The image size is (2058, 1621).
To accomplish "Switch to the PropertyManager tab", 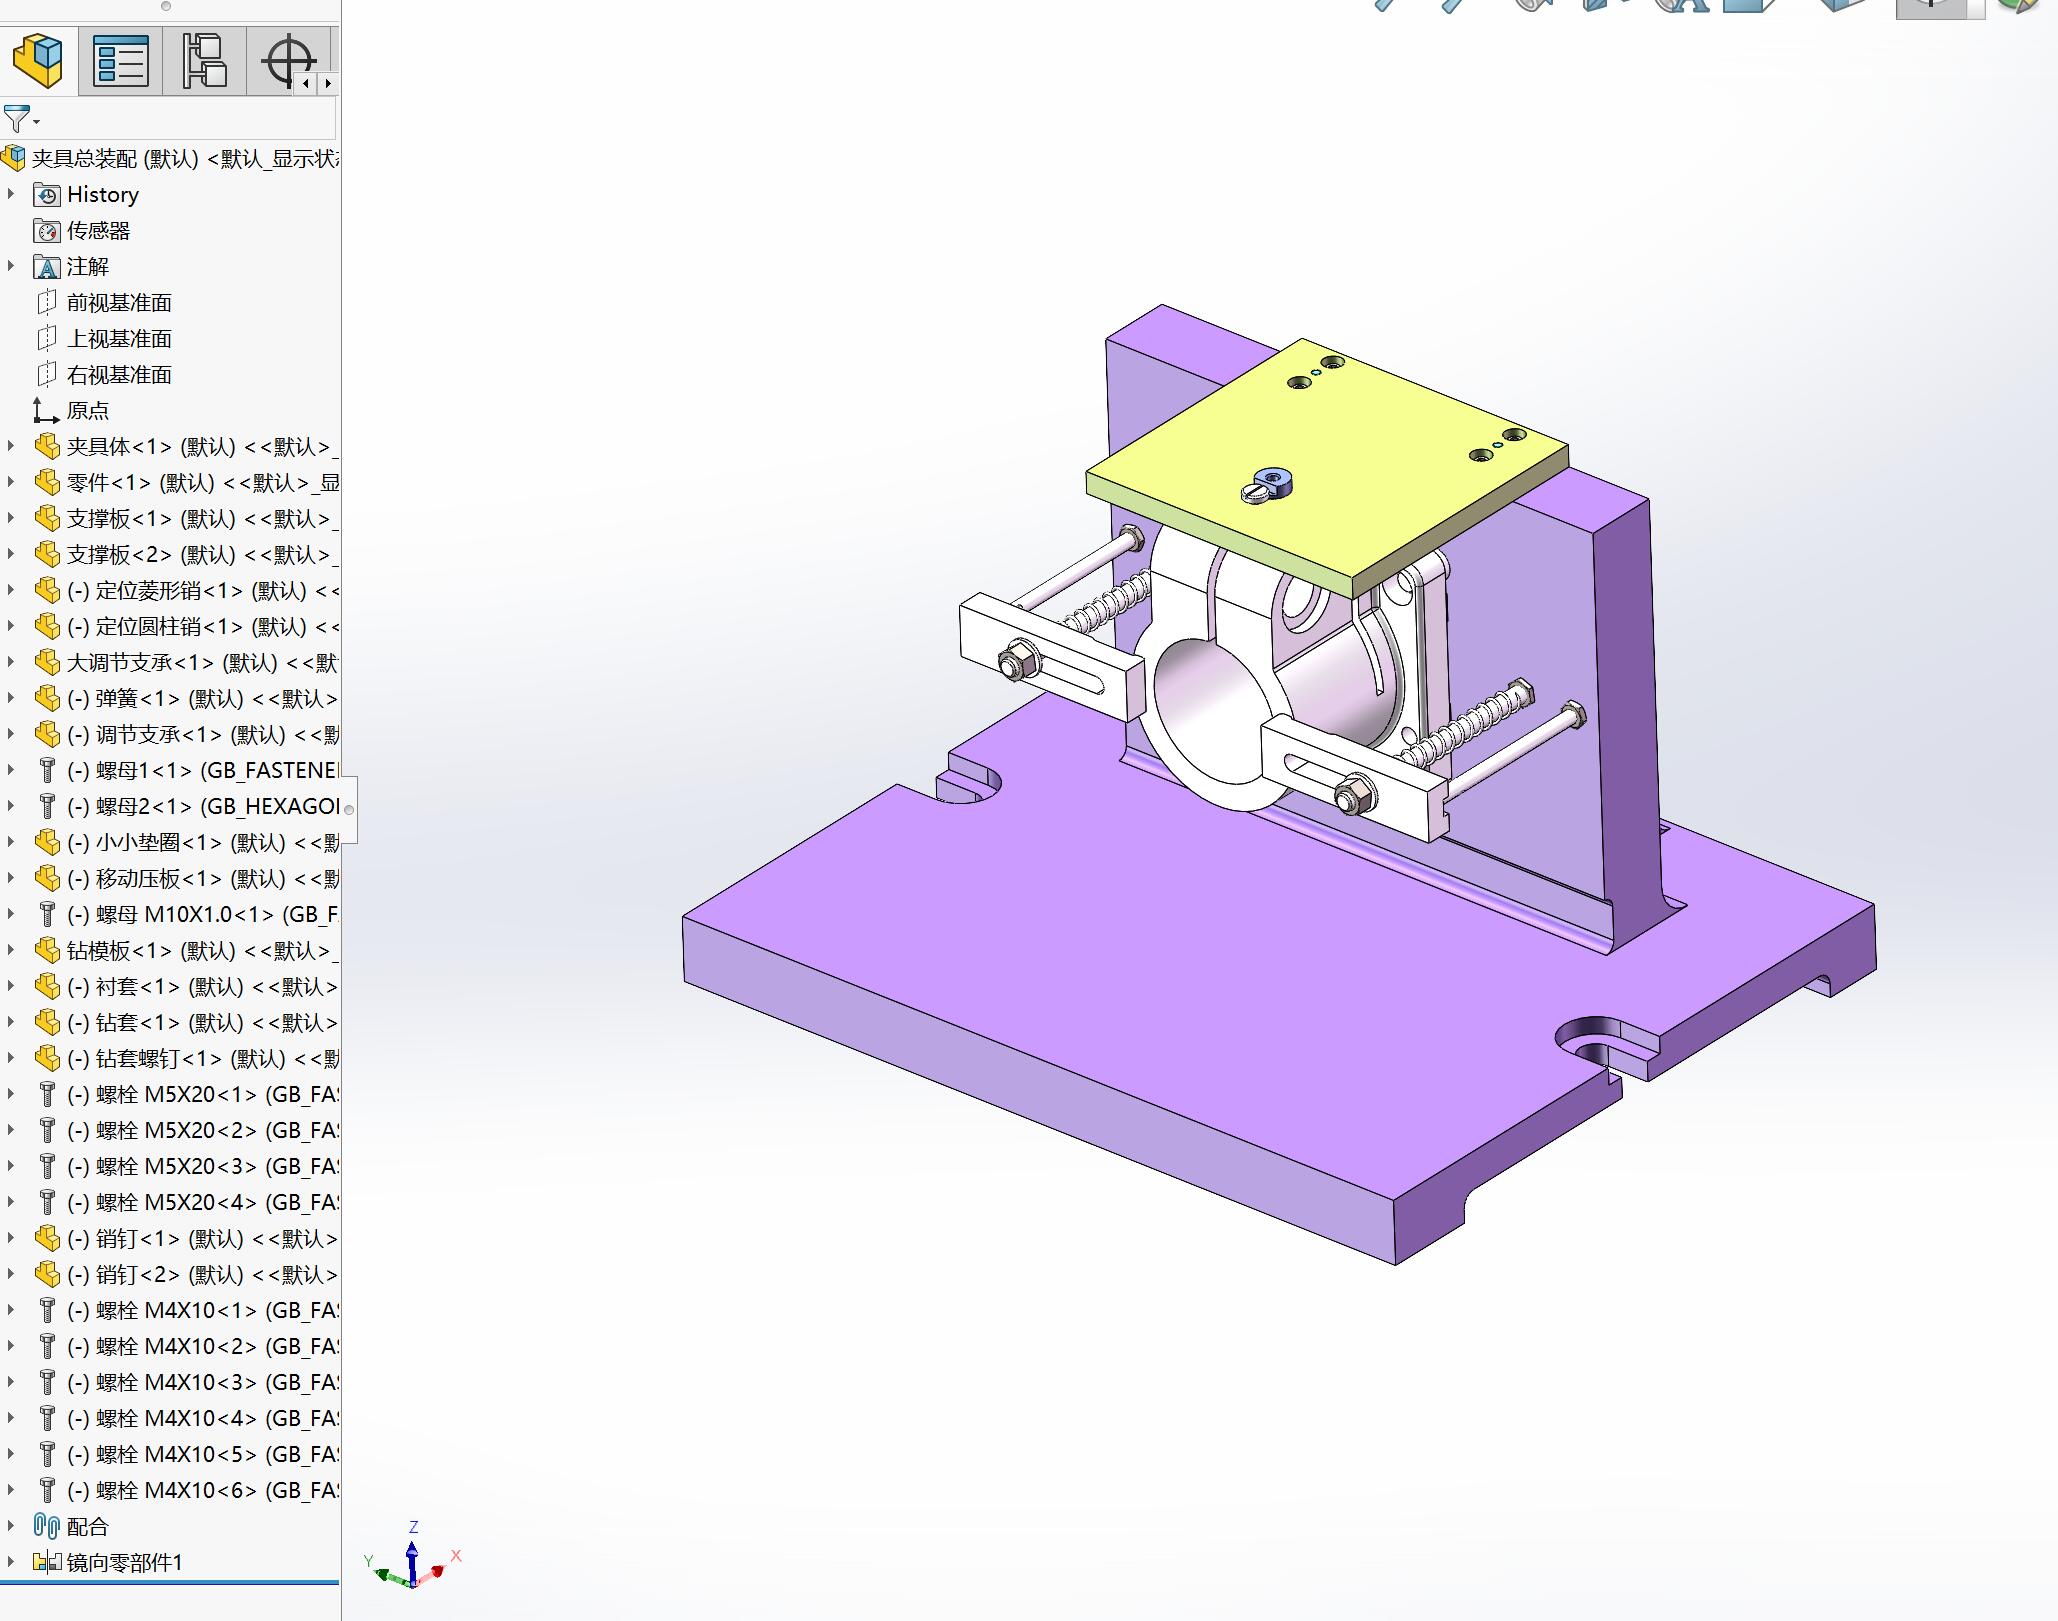I will pyautogui.click(x=121, y=60).
